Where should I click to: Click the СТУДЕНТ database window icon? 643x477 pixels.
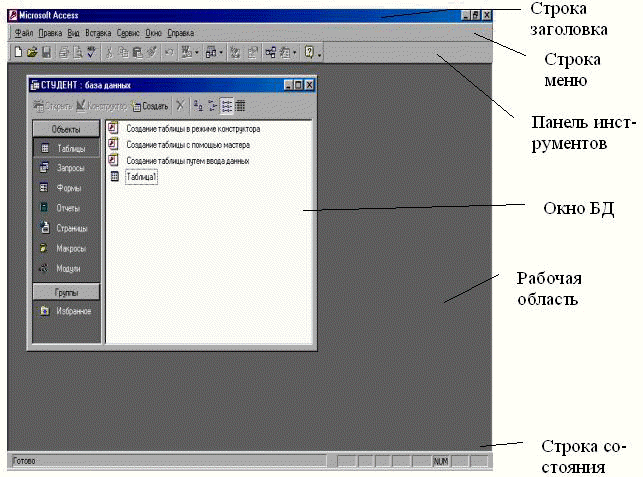35,85
